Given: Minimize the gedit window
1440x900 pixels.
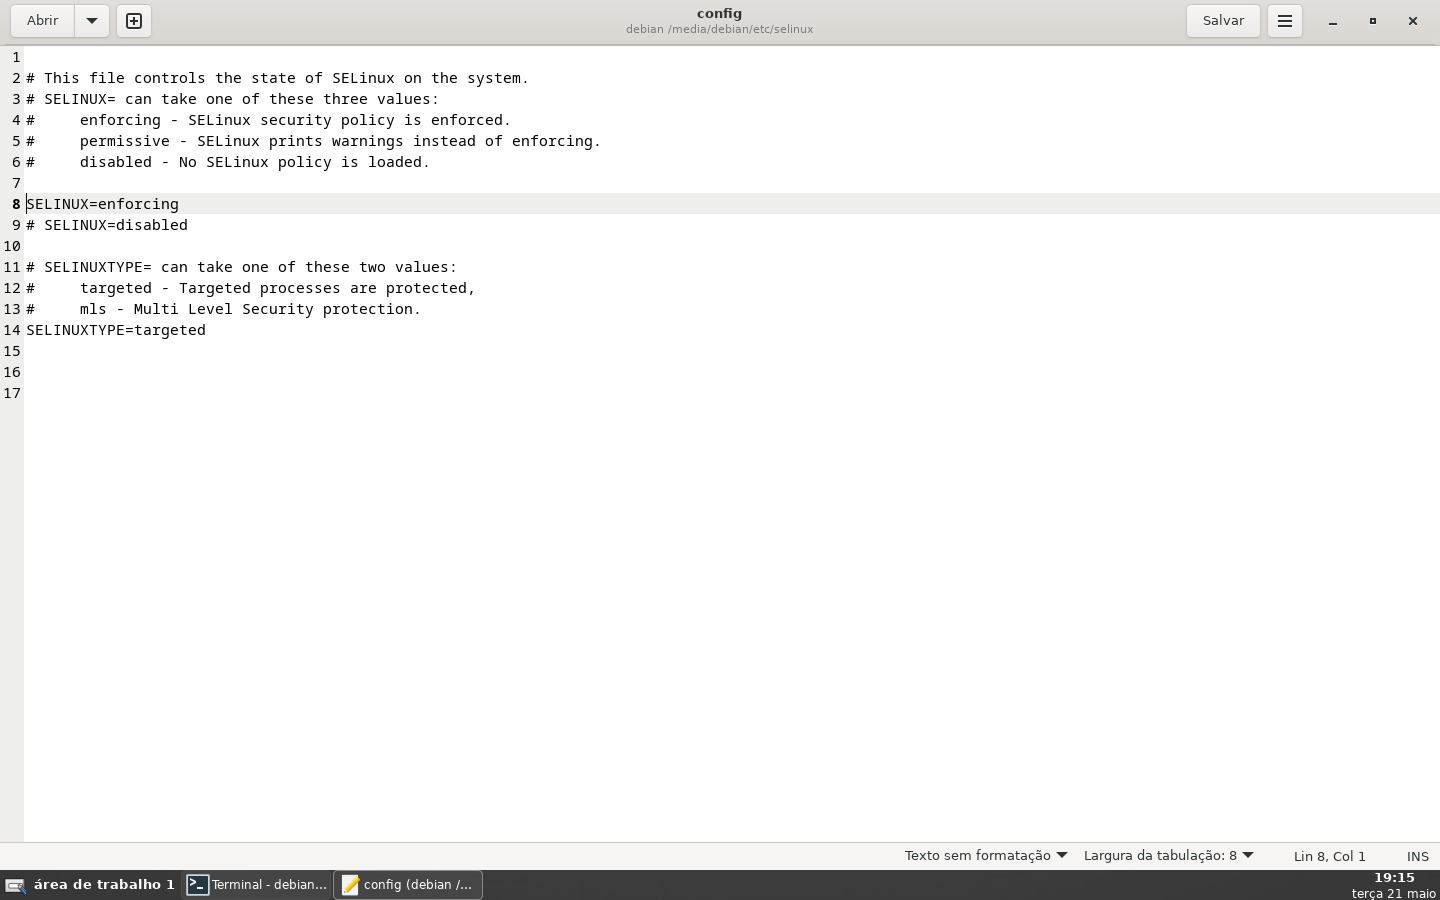Looking at the screenshot, I should (1333, 21).
